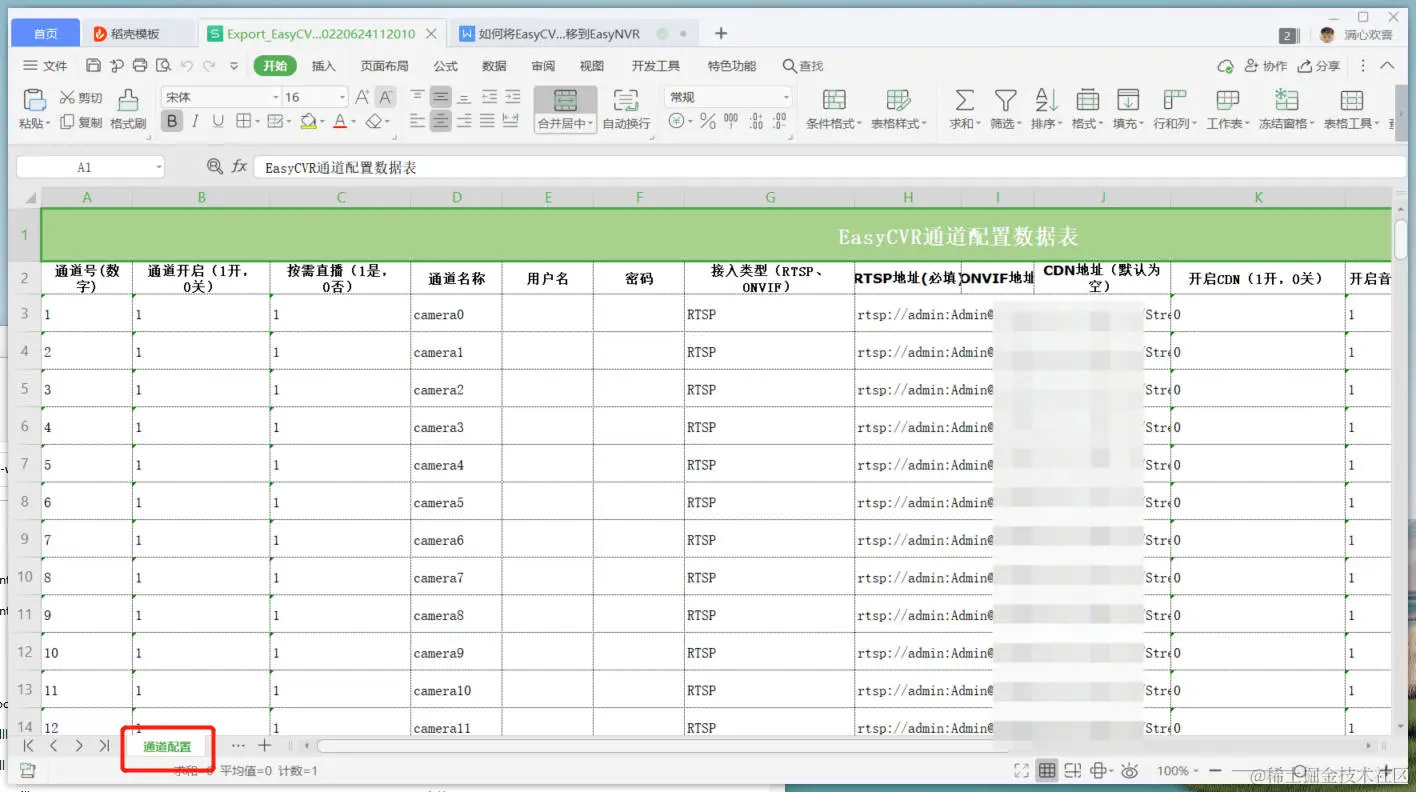Open the Insert (插入) ribbon tab
Screen dimensions: 1416x792
(324, 66)
